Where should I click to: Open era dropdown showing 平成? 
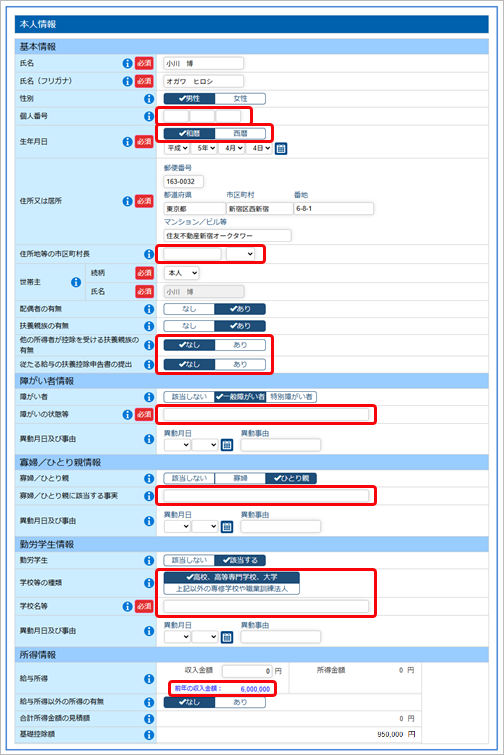177,148
